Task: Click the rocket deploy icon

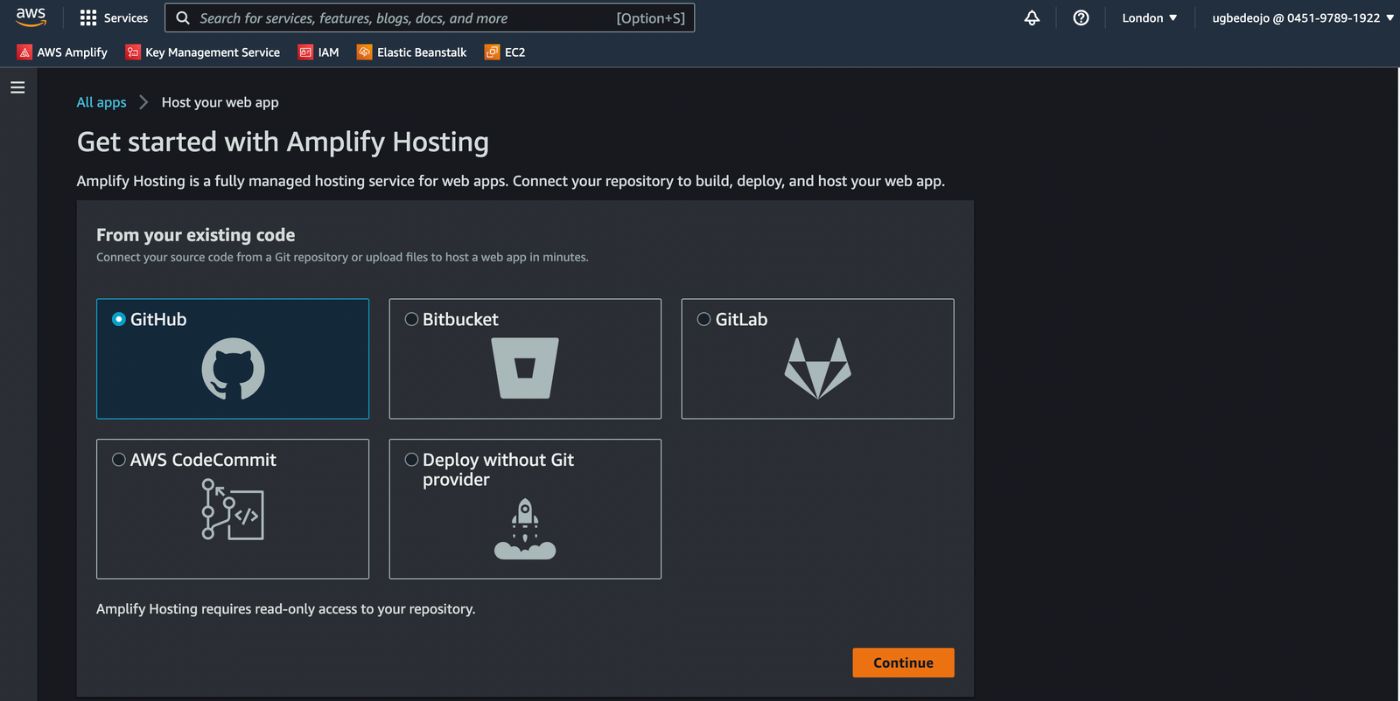Action: [525, 529]
